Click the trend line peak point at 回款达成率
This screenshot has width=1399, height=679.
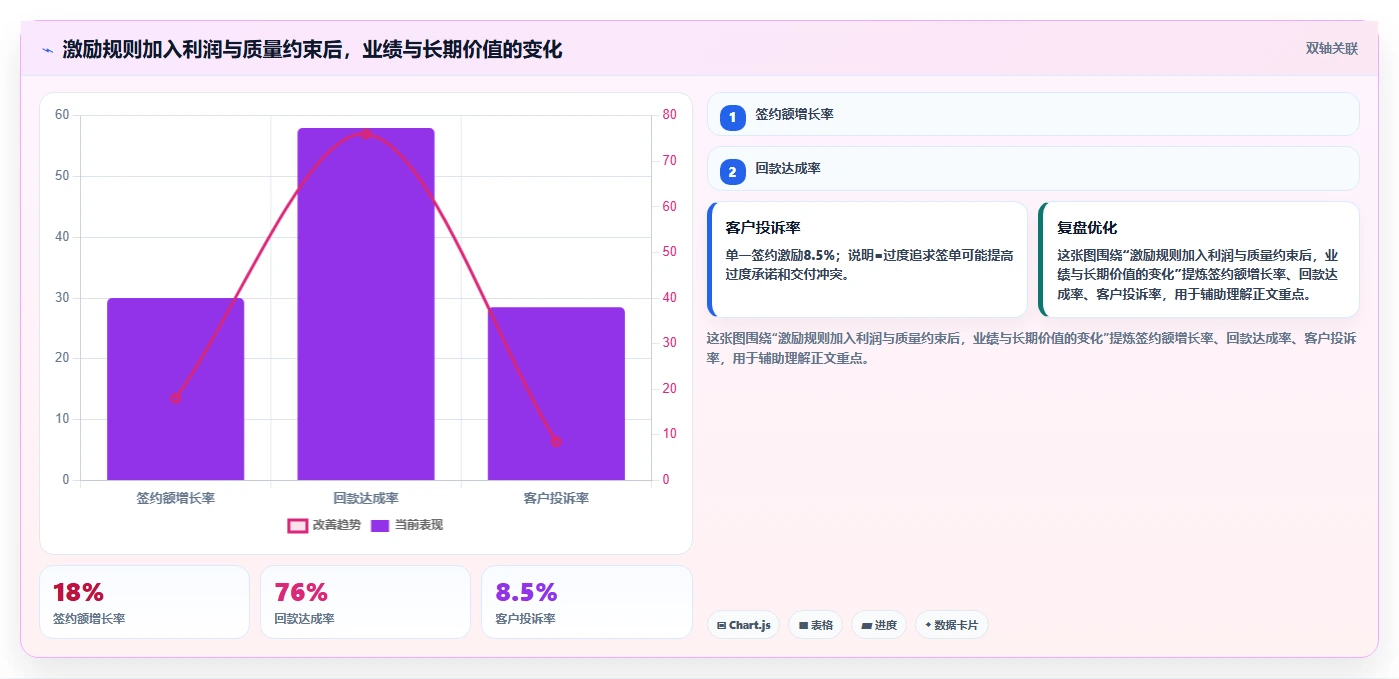pyautogui.click(x=366, y=133)
